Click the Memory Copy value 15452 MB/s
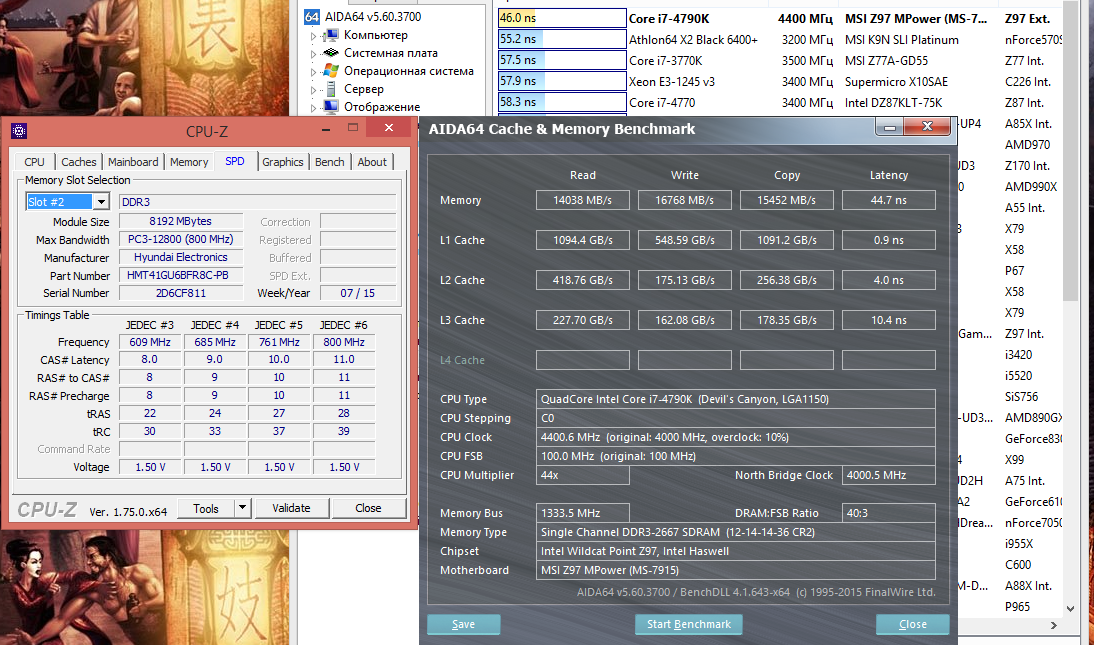Viewport: 1094px width, 645px height. tap(786, 200)
